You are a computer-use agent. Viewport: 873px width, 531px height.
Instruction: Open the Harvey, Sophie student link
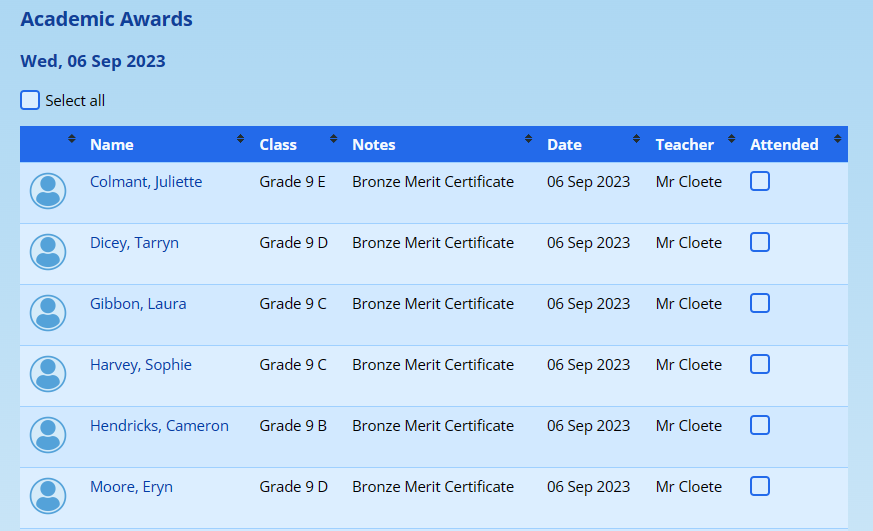pyautogui.click(x=140, y=365)
